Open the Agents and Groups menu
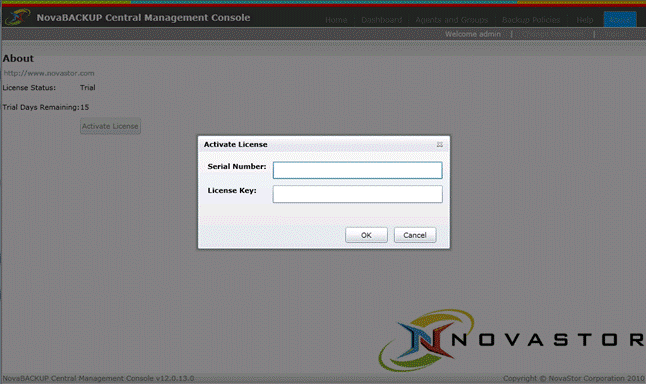646x384 pixels. (452, 20)
